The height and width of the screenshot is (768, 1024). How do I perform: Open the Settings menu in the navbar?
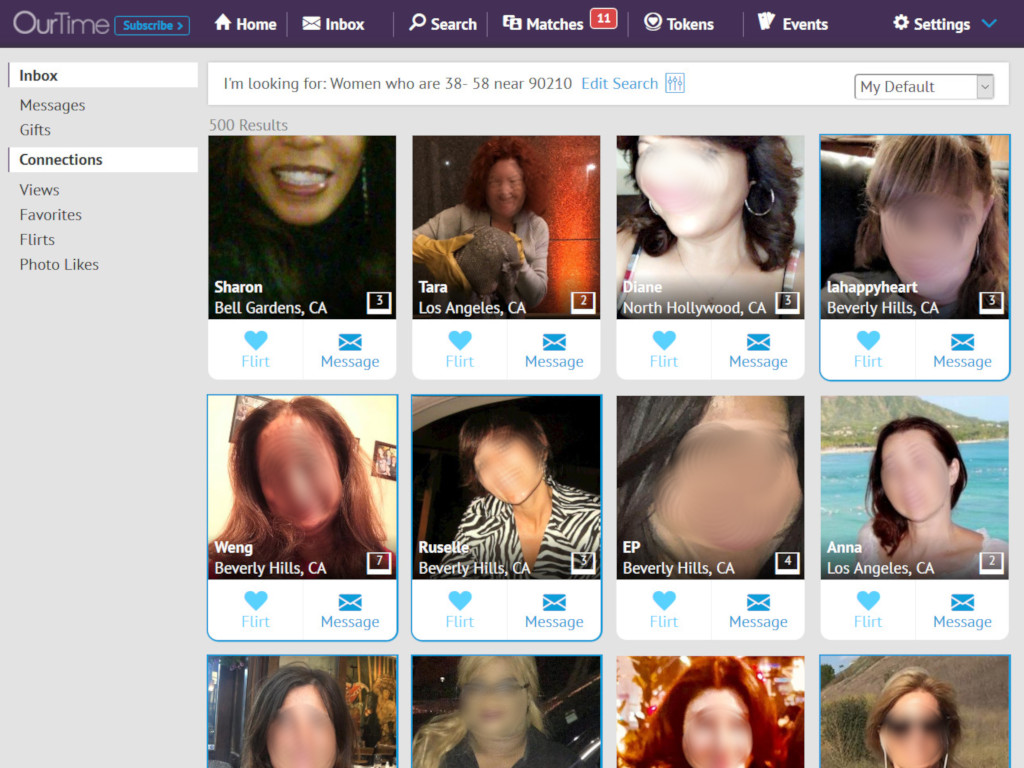pos(931,24)
